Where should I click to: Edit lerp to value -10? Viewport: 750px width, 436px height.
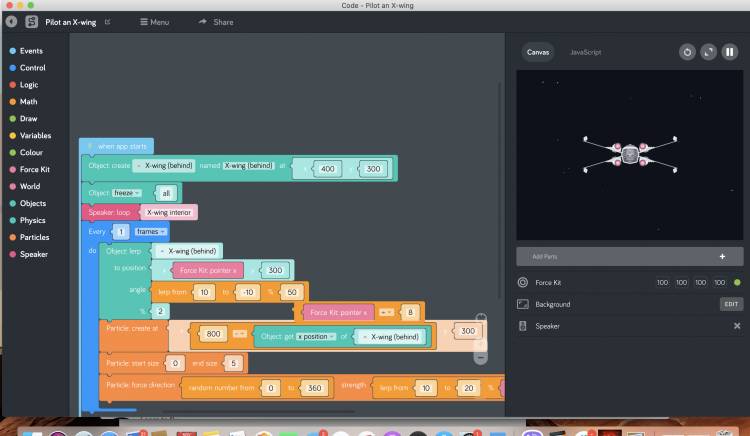pos(247,292)
